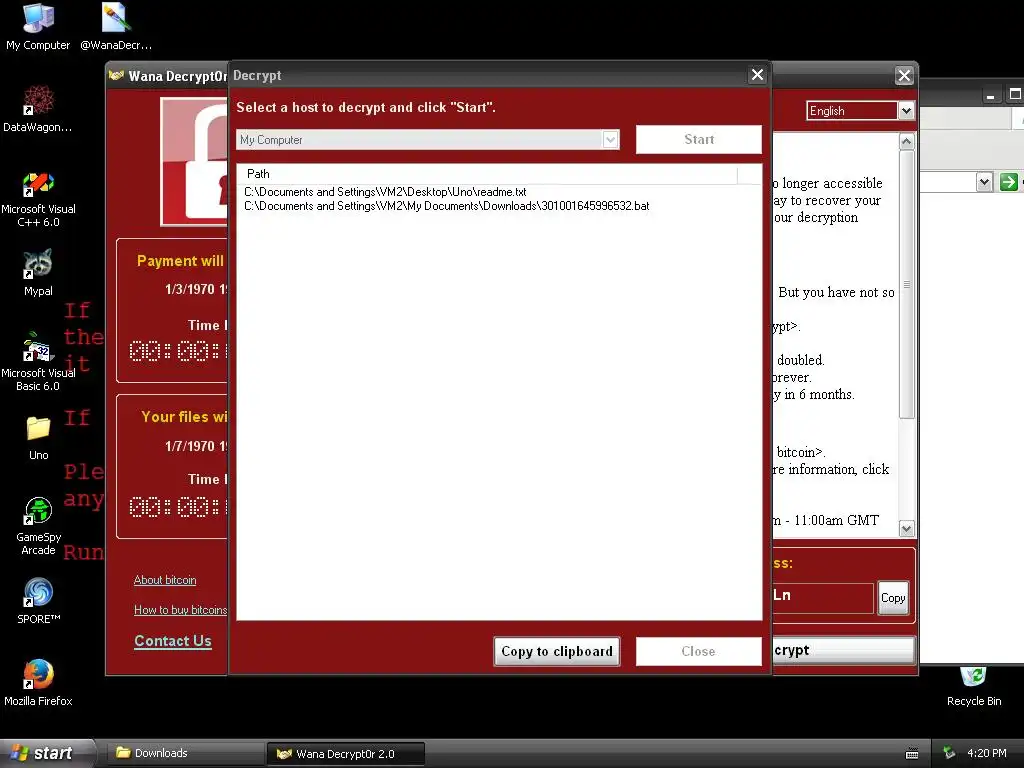The height and width of the screenshot is (768, 1024).
Task: Click the Close button in Decrypt dialog
Action: (x=699, y=651)
